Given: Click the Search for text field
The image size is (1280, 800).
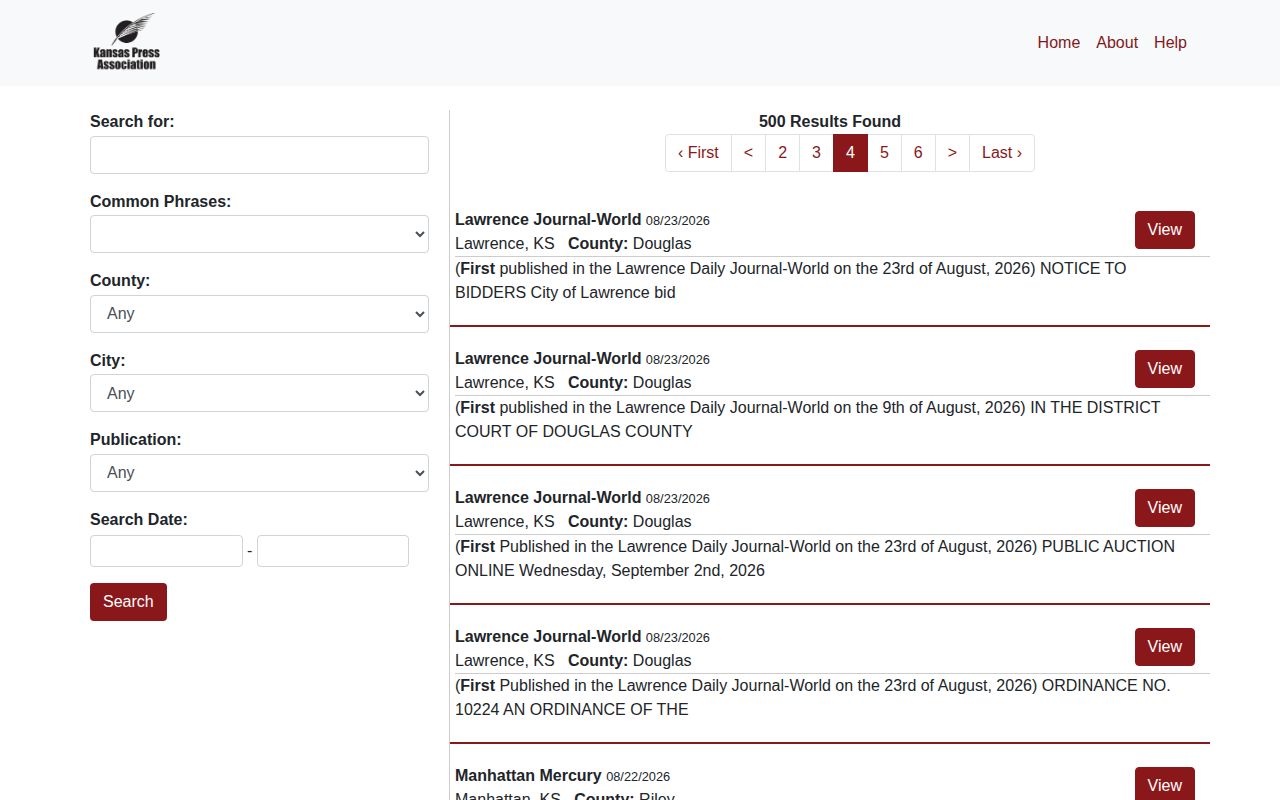Looking at the screenshot, I should [259, 155].
